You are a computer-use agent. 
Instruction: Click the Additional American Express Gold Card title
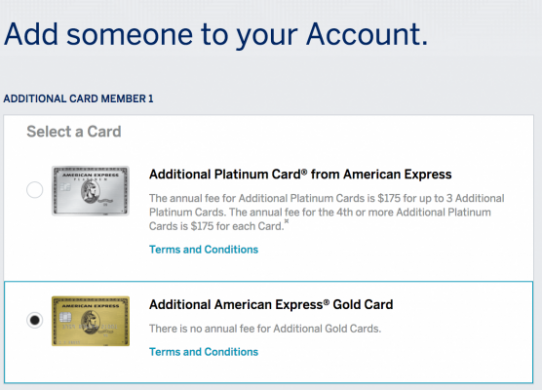point(271,305)
